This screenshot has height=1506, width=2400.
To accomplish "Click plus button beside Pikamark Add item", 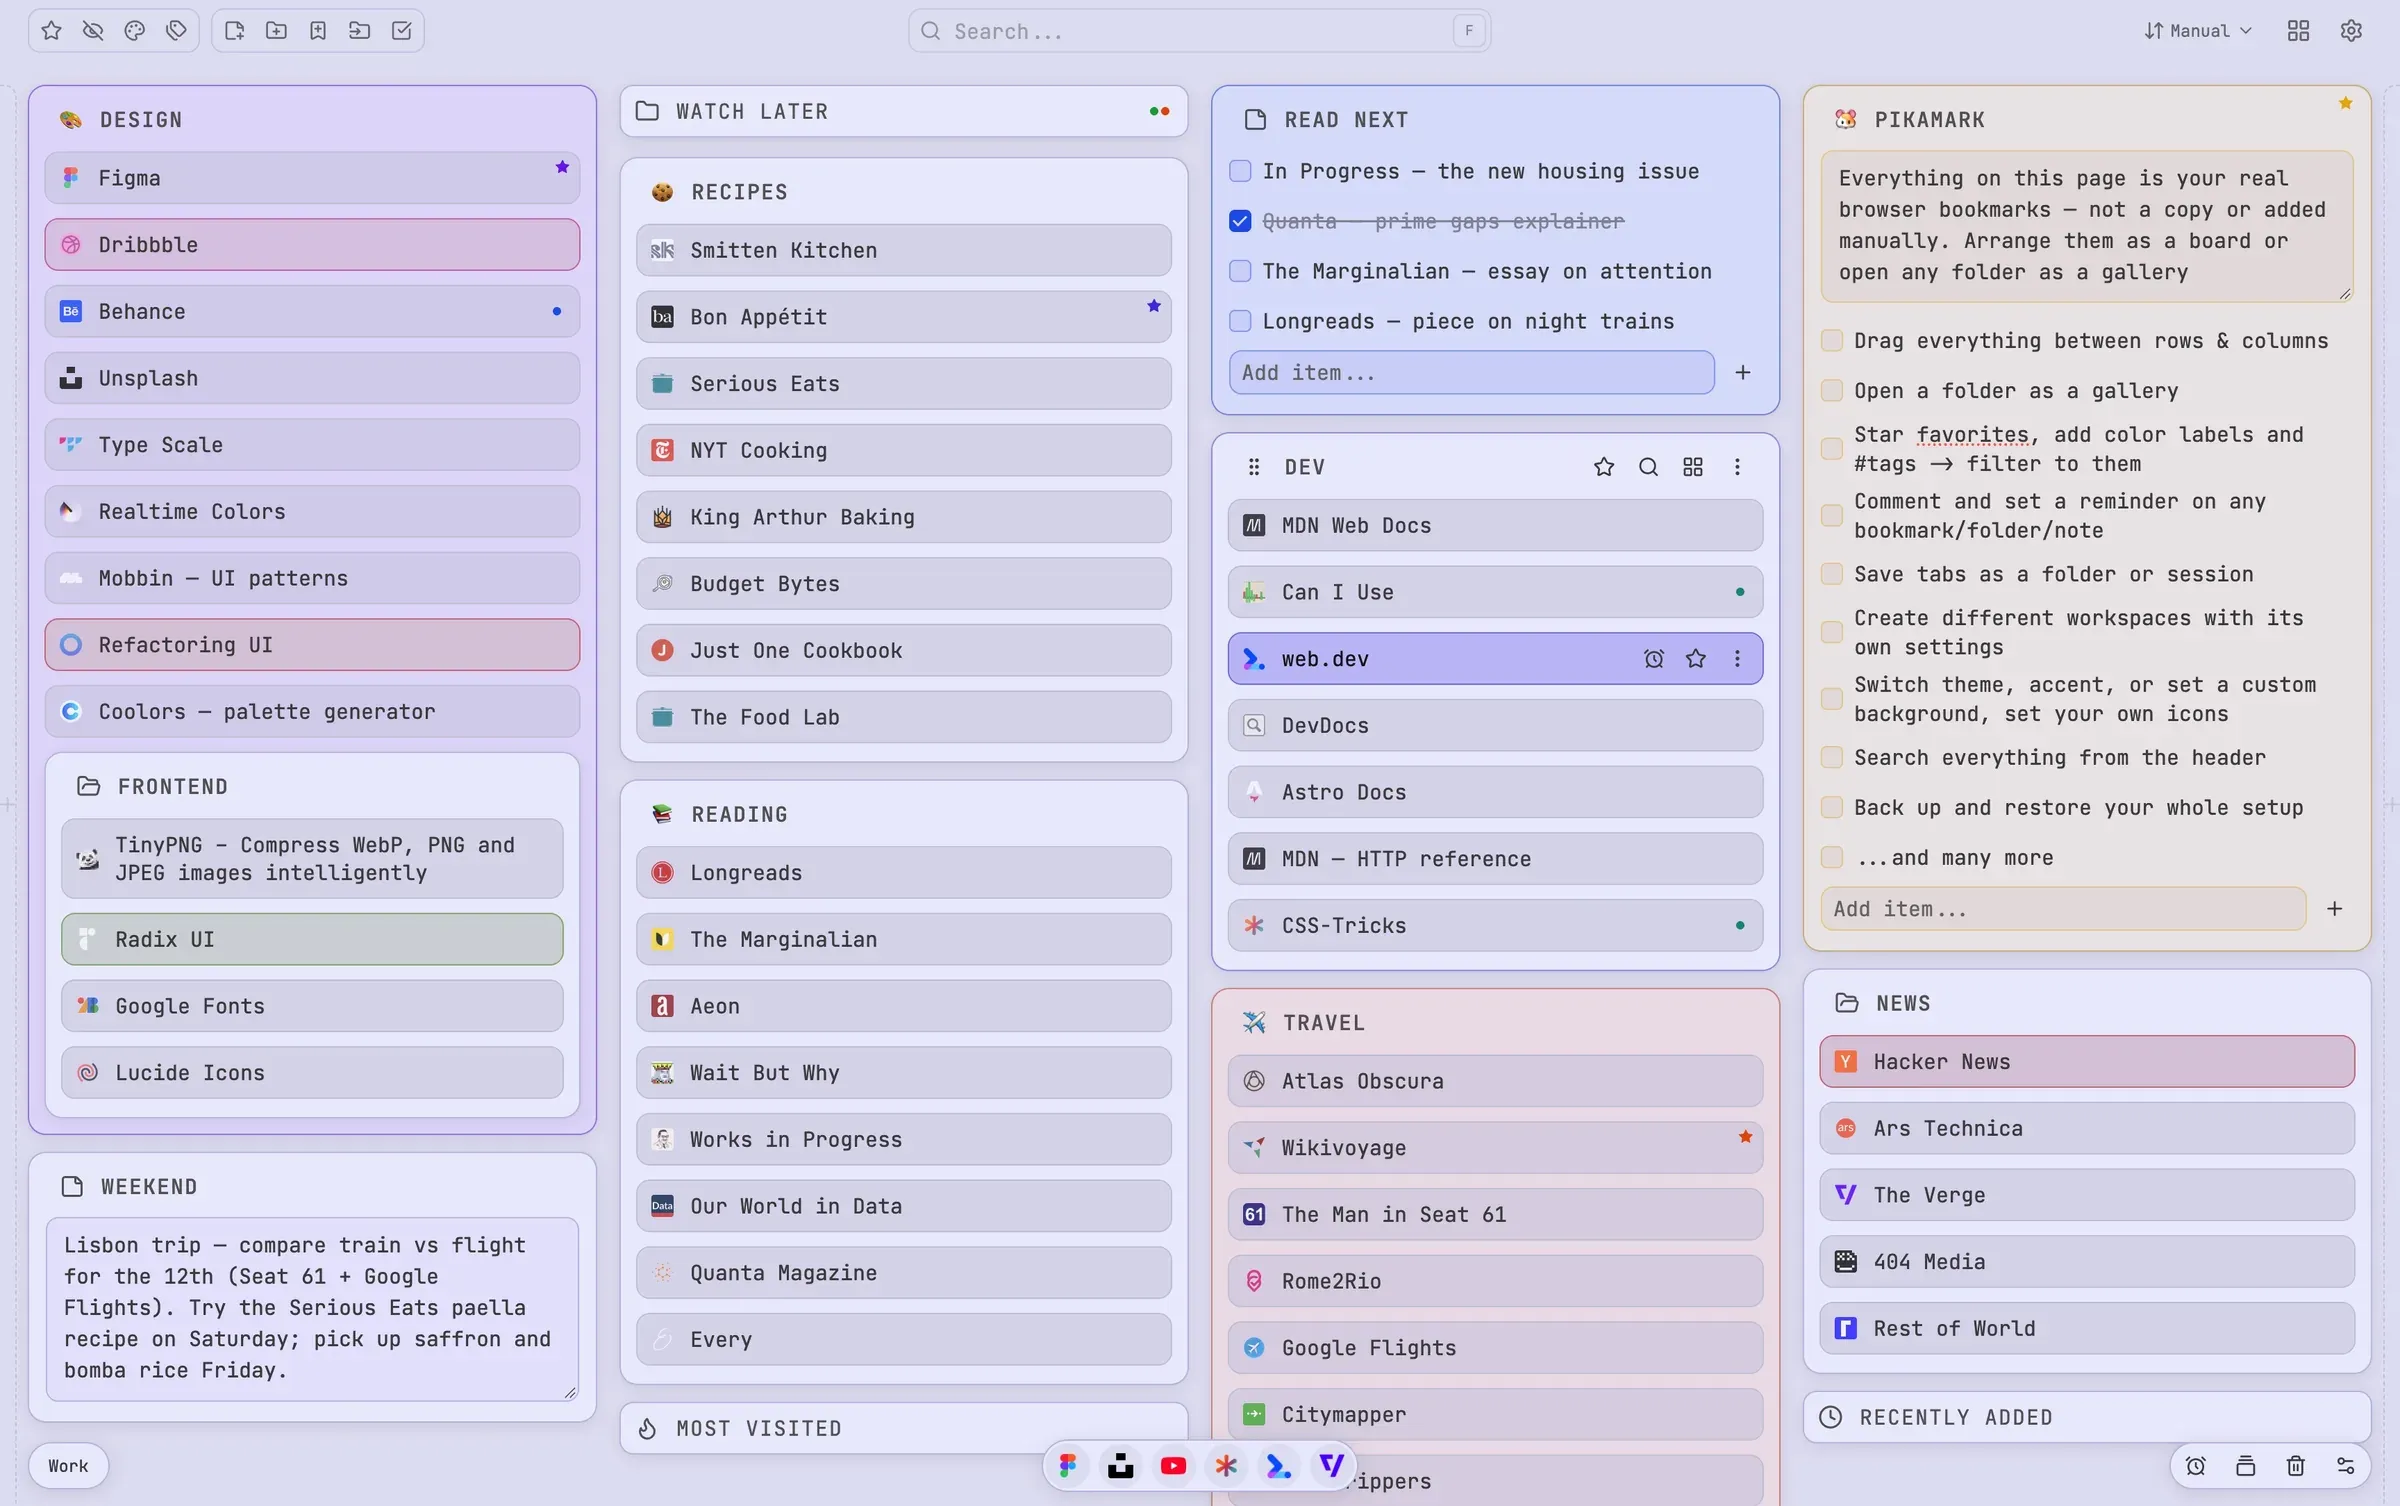I will point(2335,909).
